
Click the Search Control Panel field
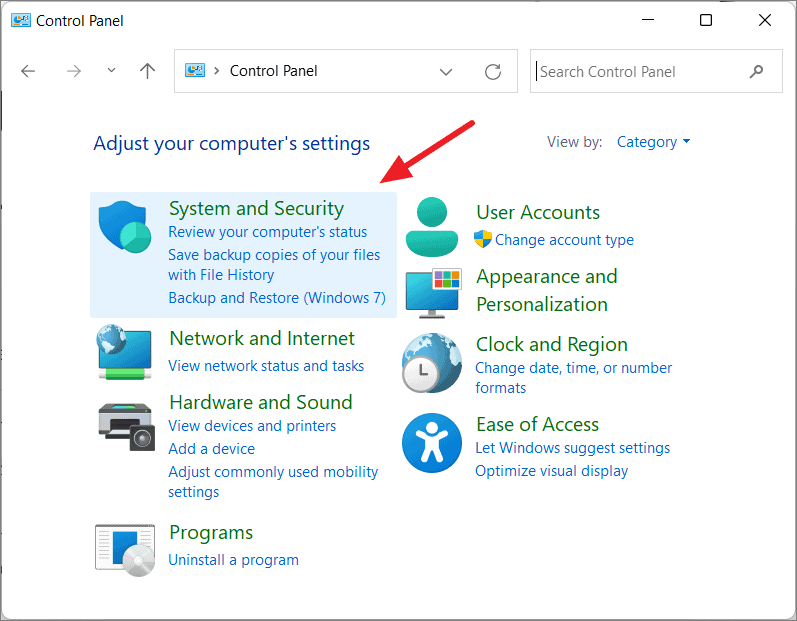click(x=656, y=71)
